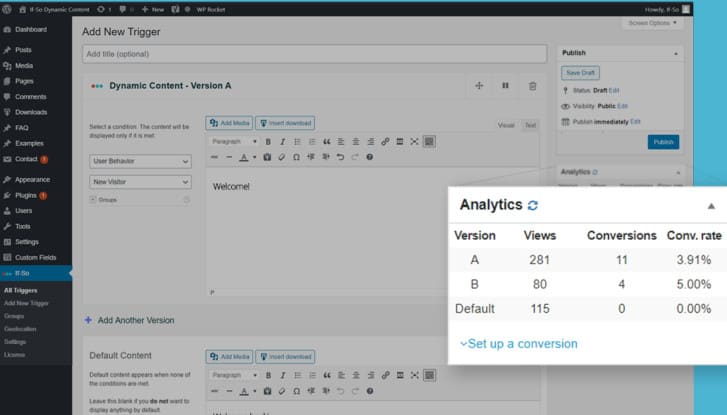
Task: Align text center in Version A editor
Action: click(x=356, y=142)
